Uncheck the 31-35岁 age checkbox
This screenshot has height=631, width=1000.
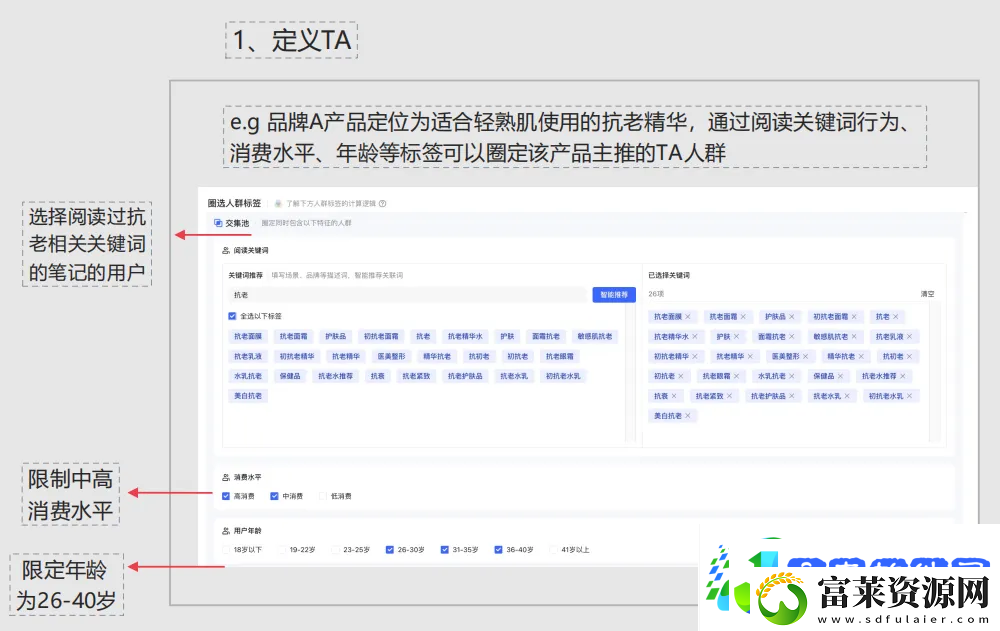coord(445,549)
